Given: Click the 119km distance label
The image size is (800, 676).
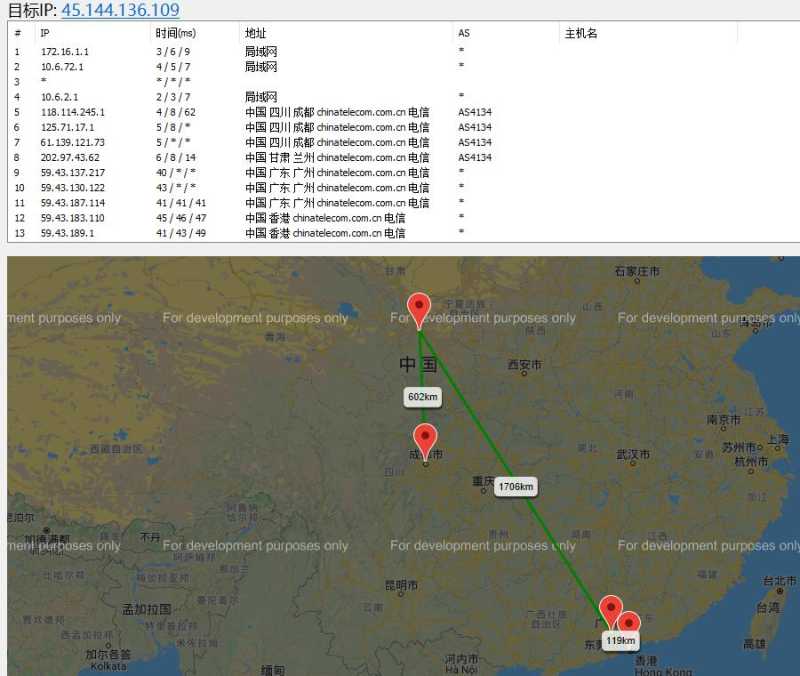Looking at the screenshot, I should coord(620,641).
